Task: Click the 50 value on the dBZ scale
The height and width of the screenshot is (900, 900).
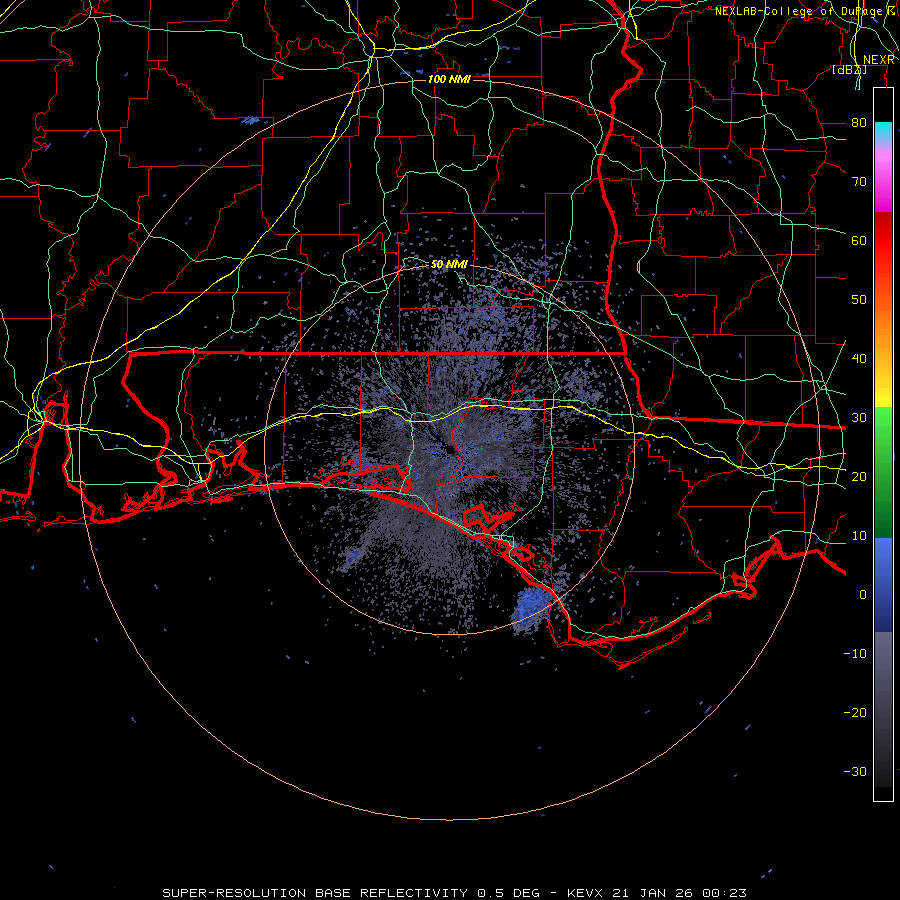Action: 859,300
